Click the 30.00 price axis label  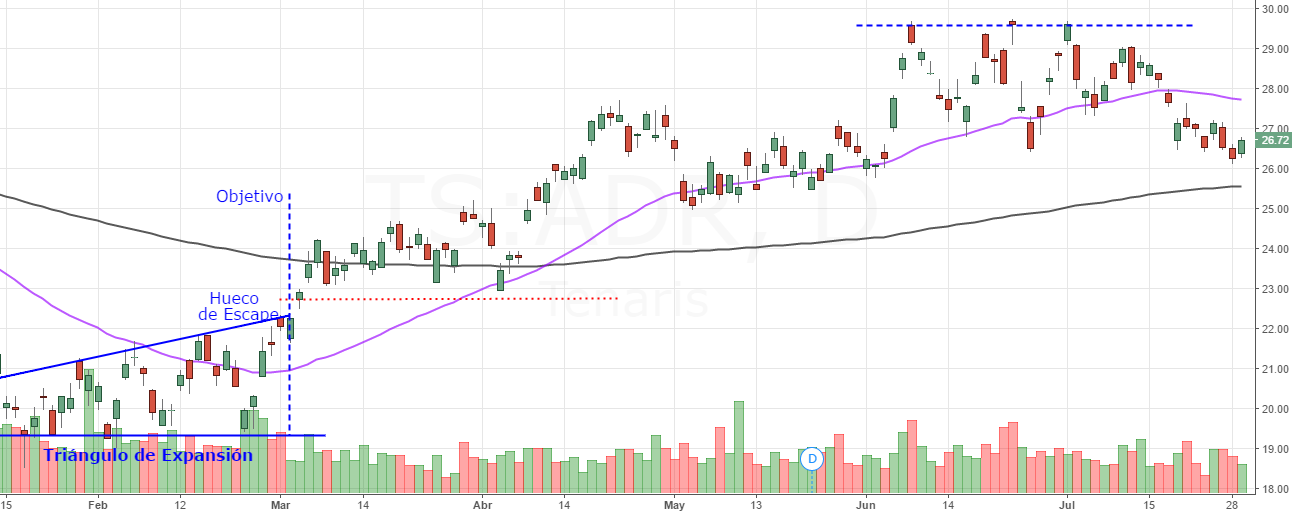[x=1273, y=9]
